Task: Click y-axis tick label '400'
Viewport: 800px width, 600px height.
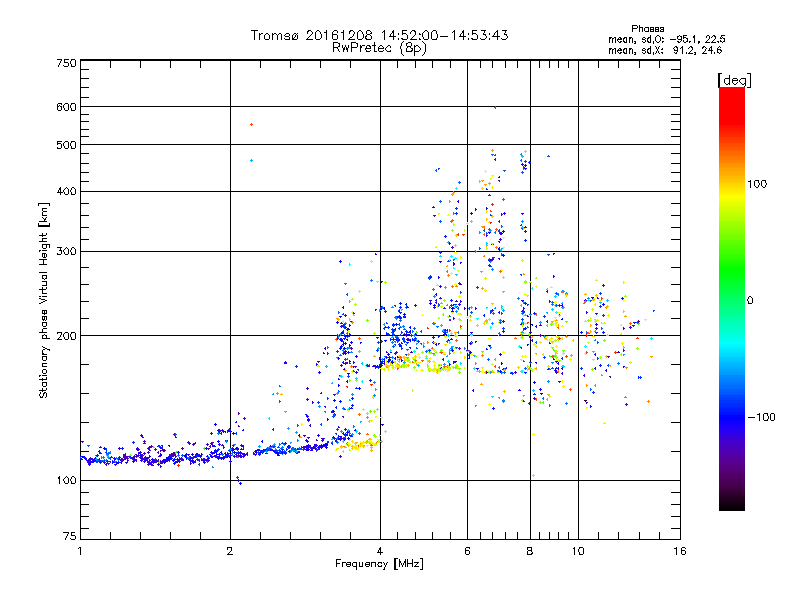Action: click(x=67, y=191)
